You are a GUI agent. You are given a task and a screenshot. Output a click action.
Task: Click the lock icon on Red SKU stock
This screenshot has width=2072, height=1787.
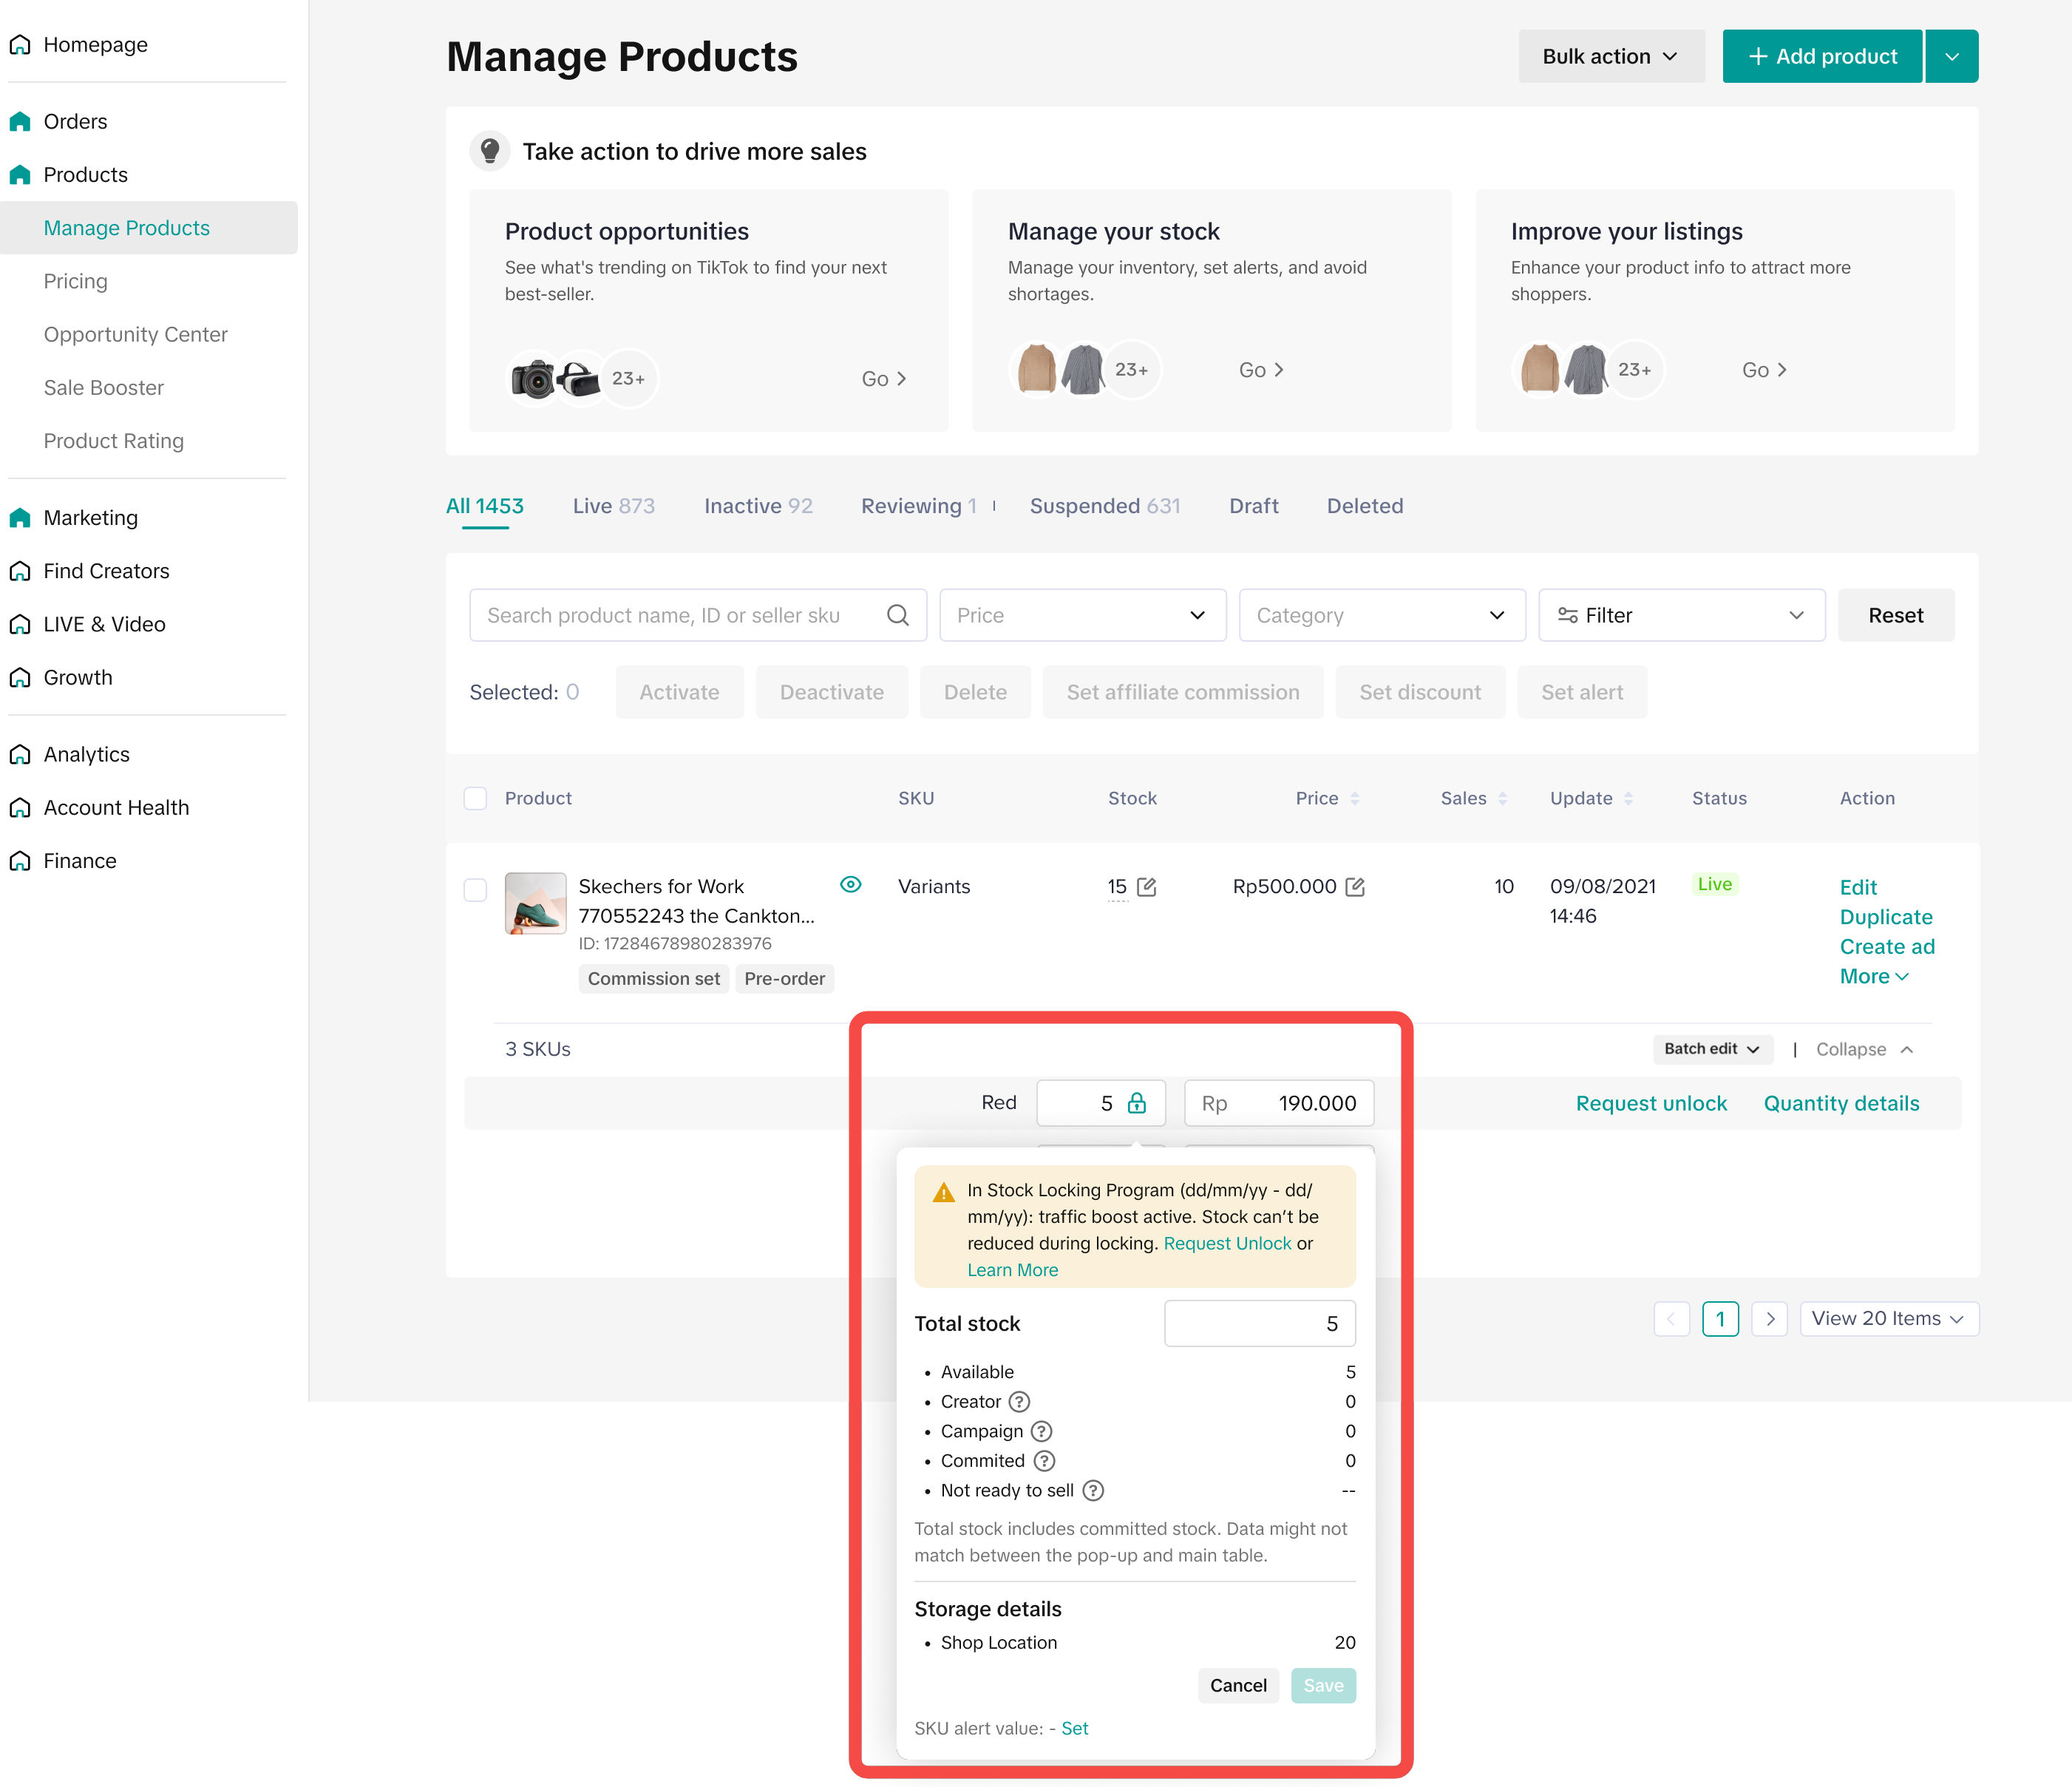[x=1137, y=1103]
